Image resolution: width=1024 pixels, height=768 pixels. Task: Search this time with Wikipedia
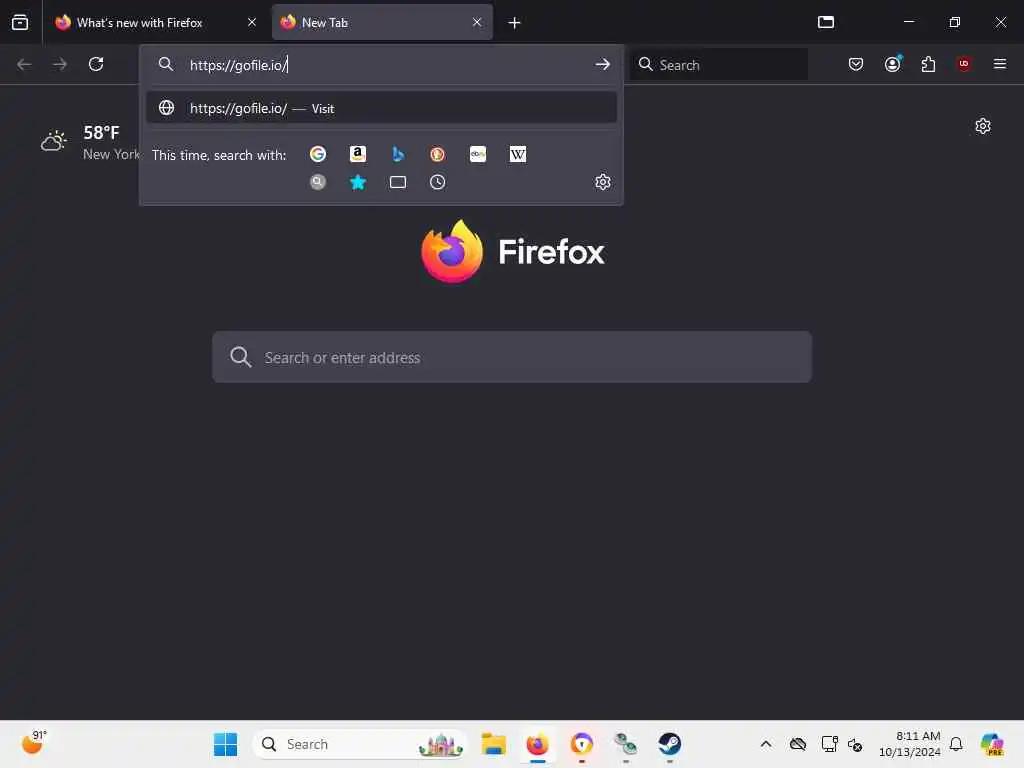tap(518, 154)
